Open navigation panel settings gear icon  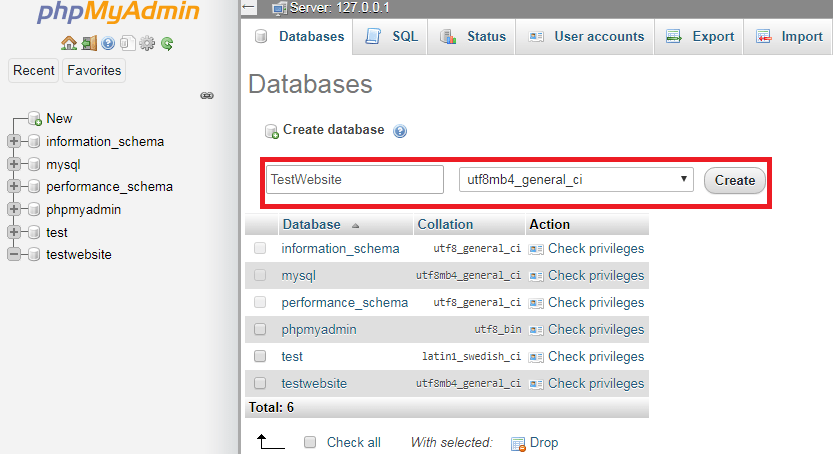click(x=147, y=43)
